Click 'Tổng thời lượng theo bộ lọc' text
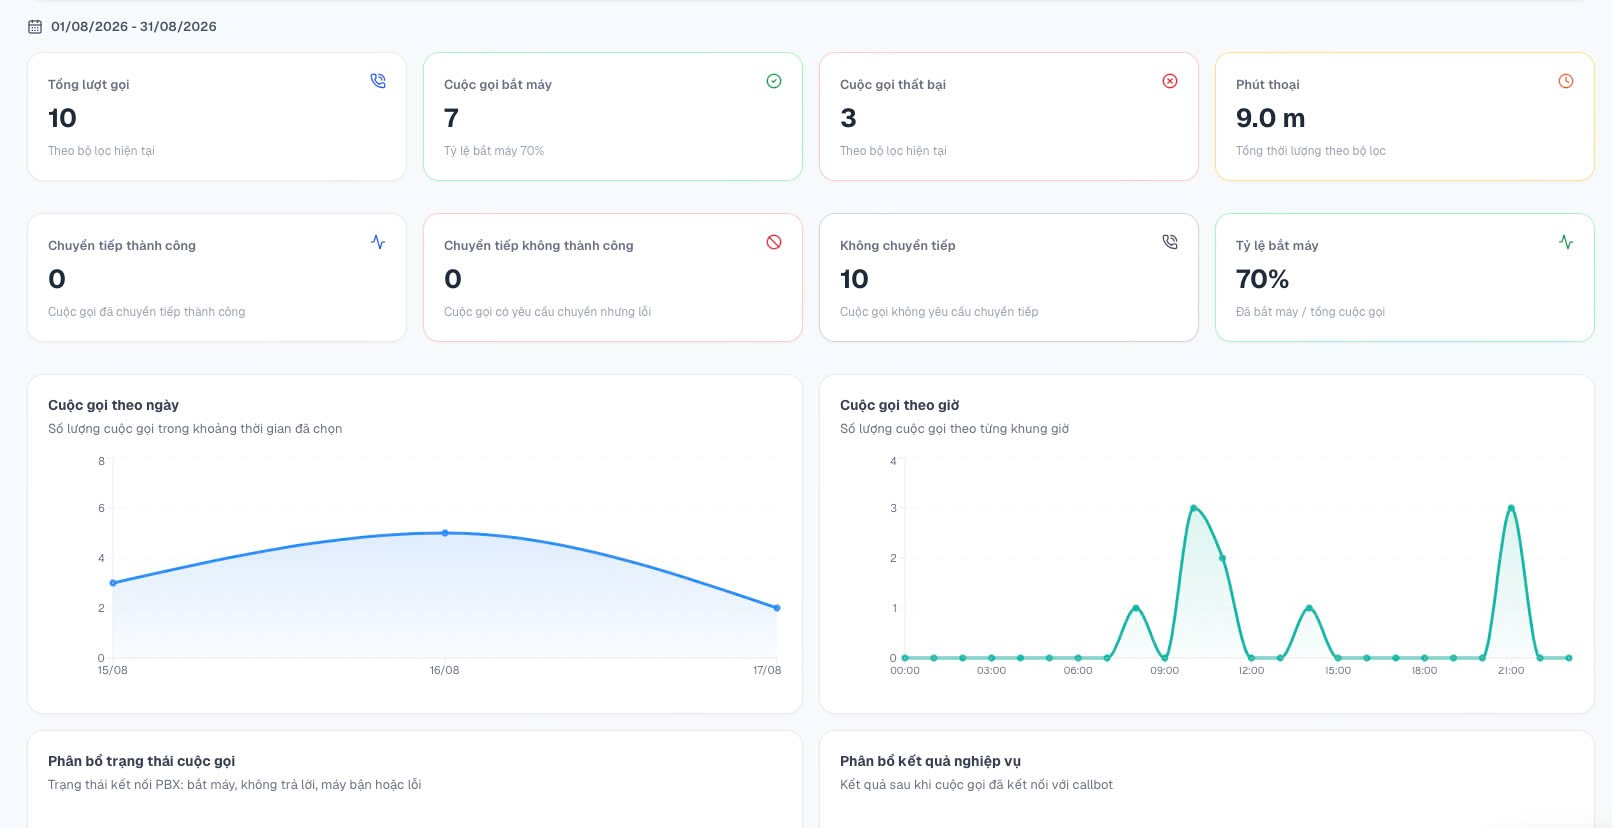 pos(1311,151)
